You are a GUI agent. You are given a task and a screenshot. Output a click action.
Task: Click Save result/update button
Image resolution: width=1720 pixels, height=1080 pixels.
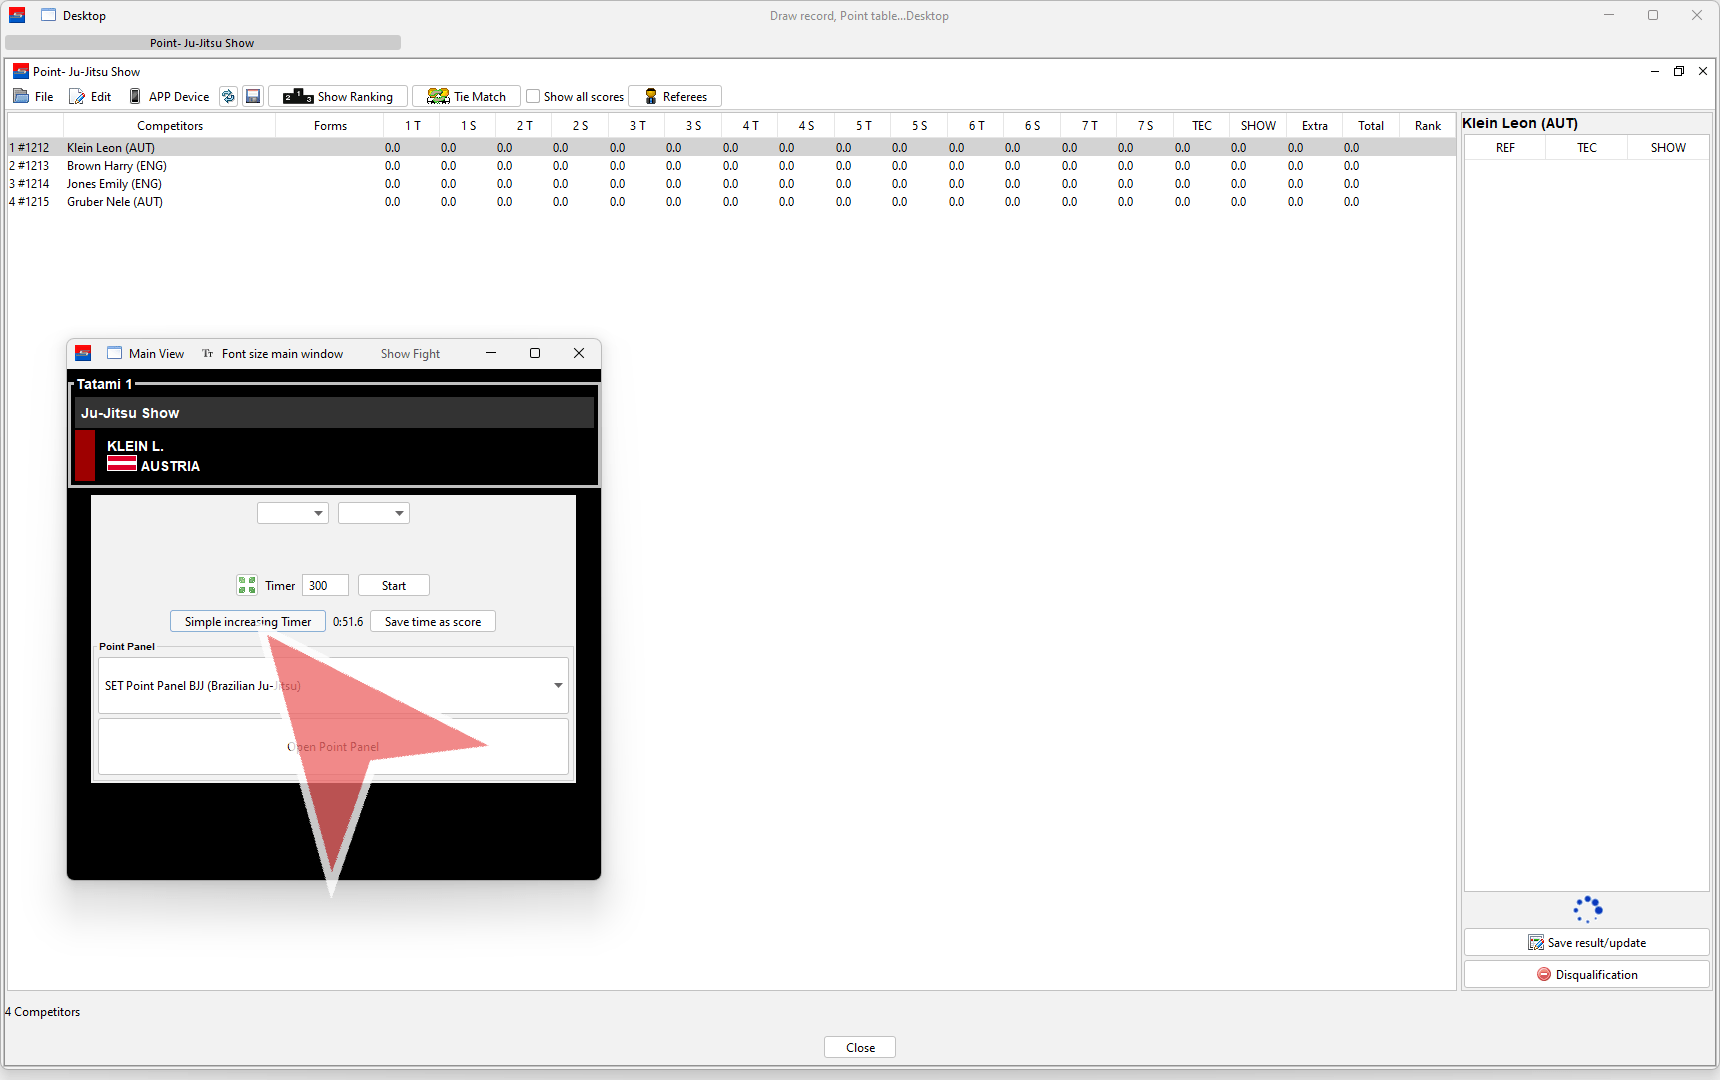coord(1586,943)
